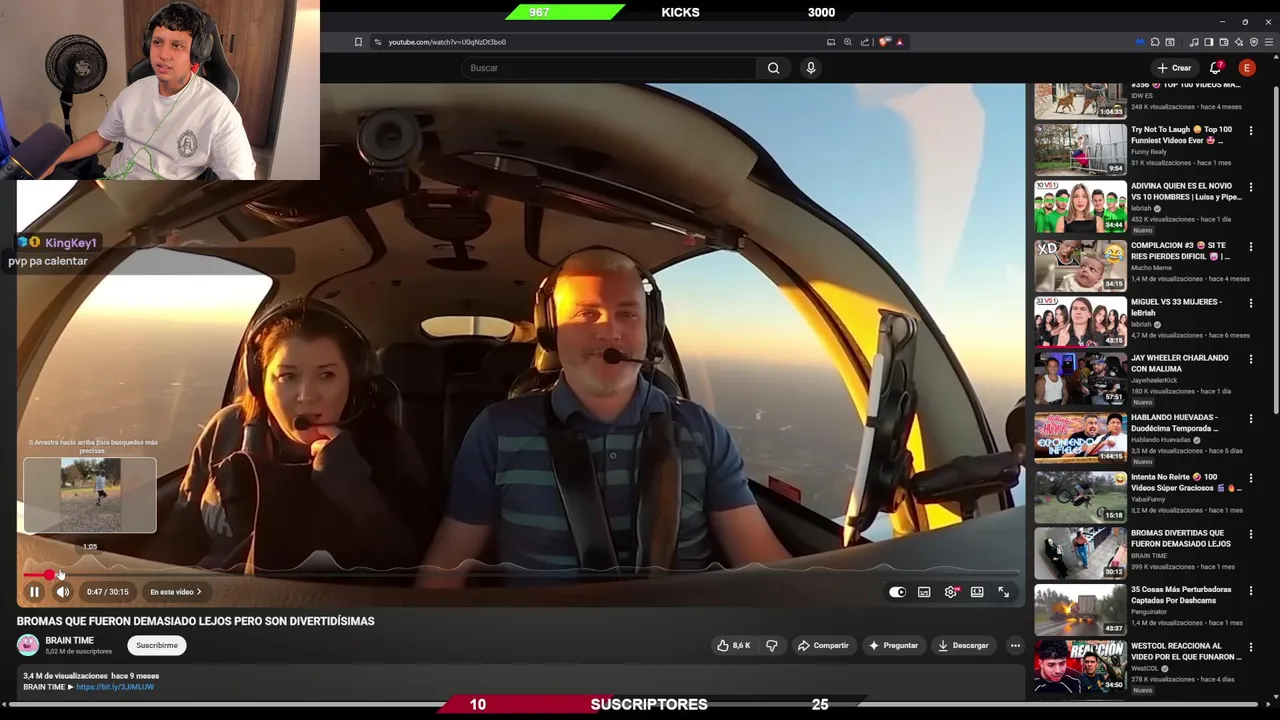Click 'Mucho Meme' channel name
The height and width of the screenshot is (720, 1280).
(1151, 269)
